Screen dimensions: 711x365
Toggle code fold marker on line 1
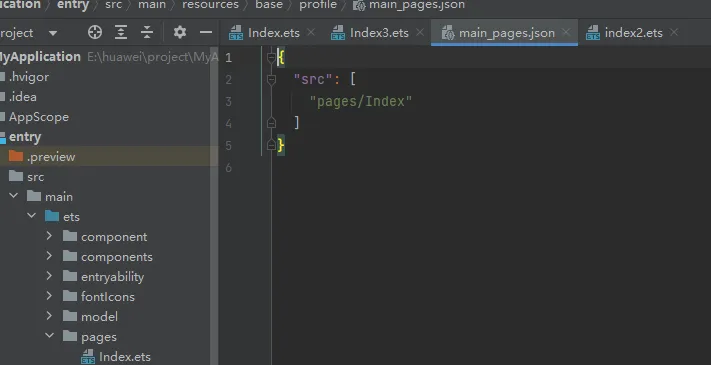coord(271,58)
